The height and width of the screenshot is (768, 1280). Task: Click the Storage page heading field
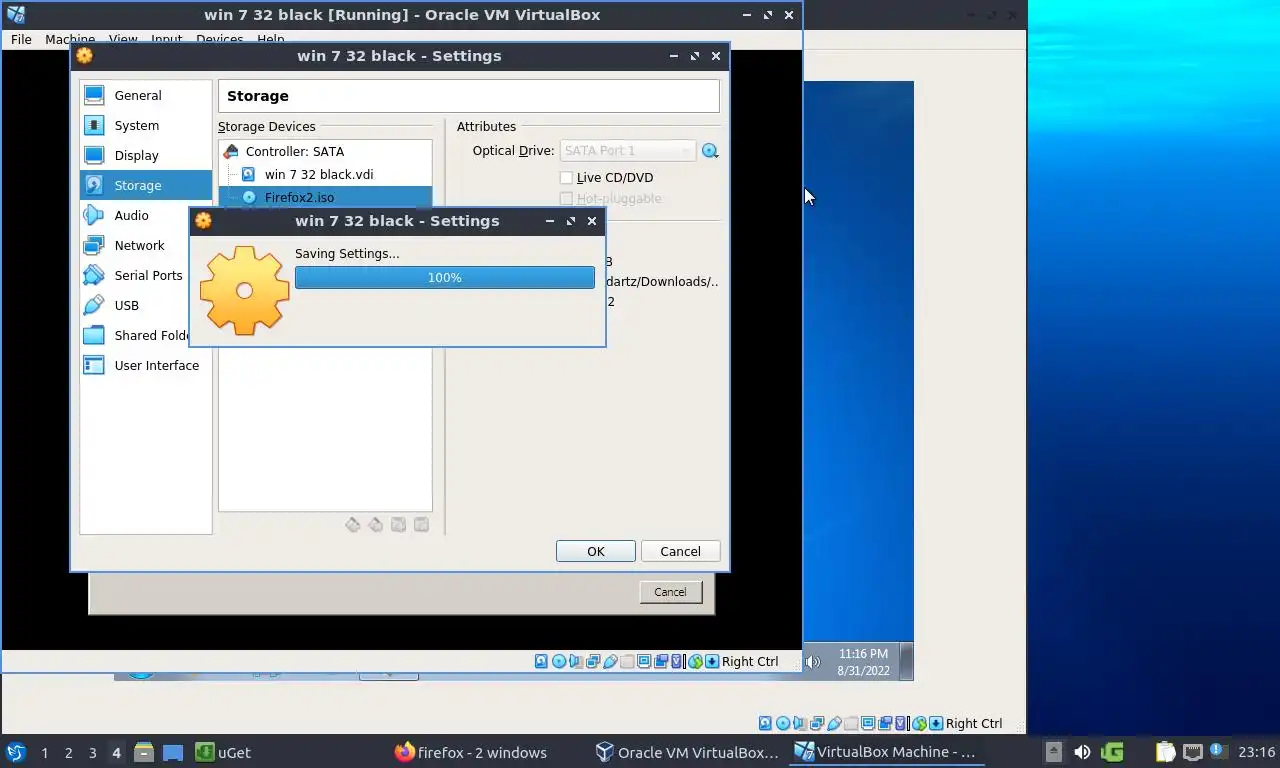pyautogui.click(x=468, y=96)
